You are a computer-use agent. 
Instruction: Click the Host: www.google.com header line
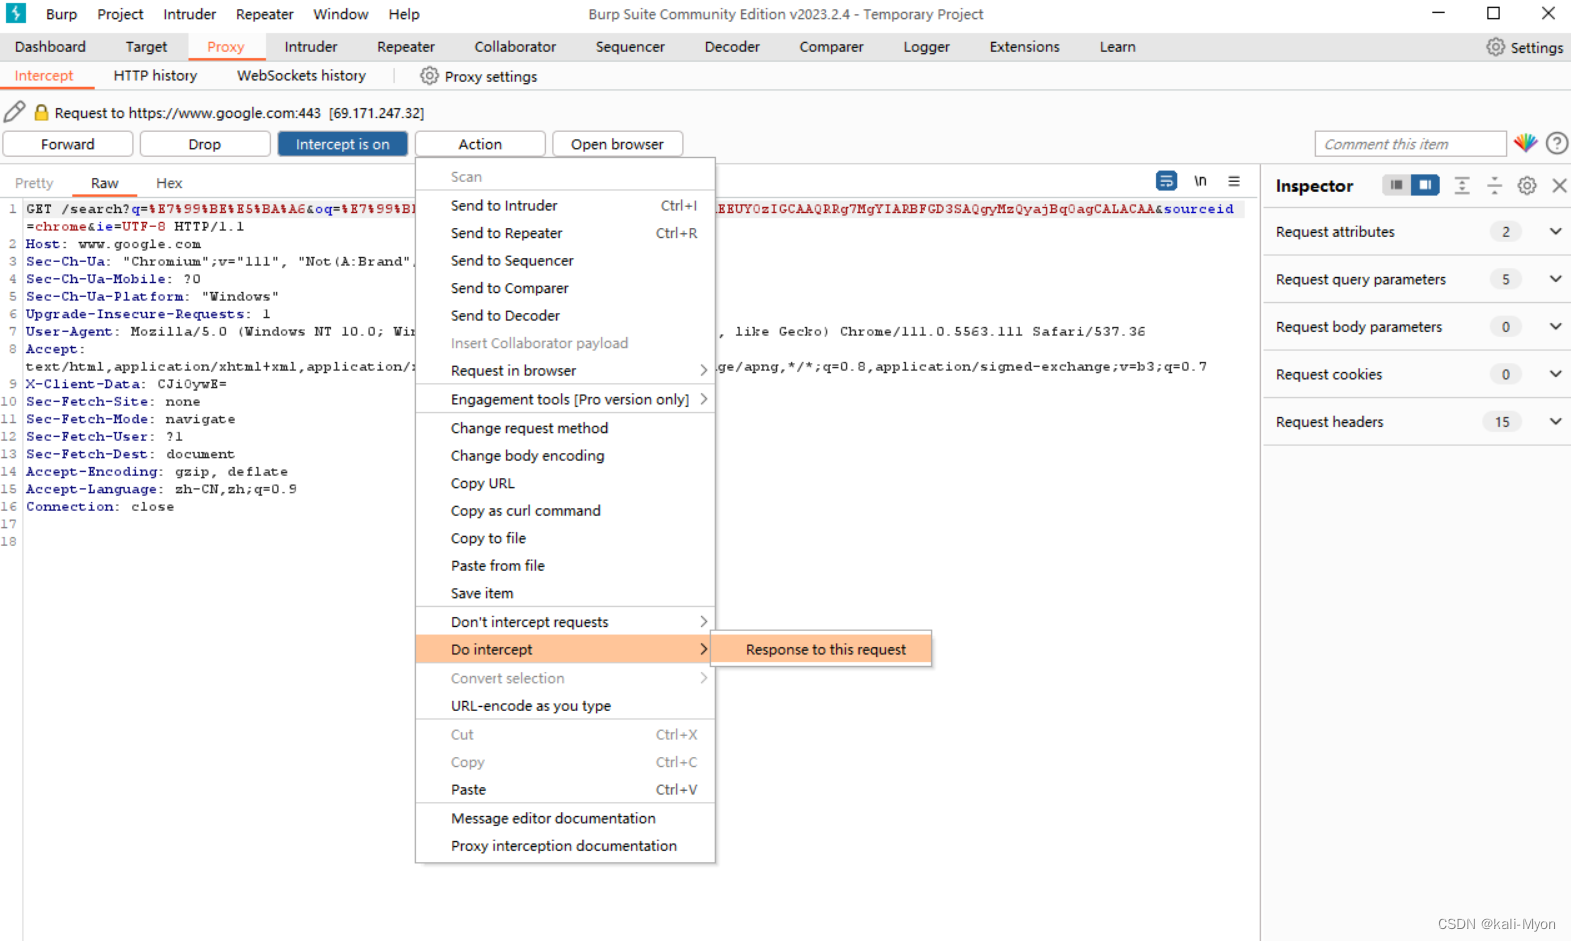pos(113,244)
